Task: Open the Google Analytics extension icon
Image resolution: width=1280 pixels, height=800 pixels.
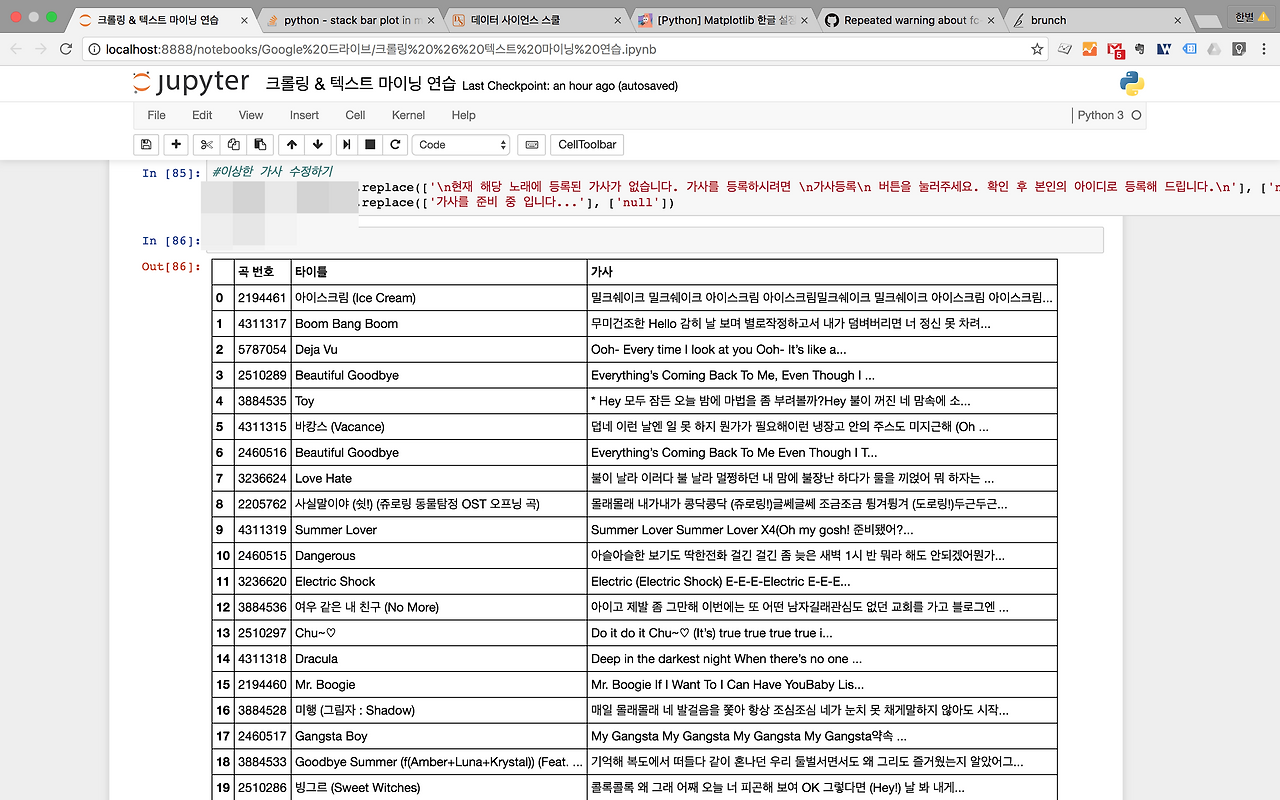Action: click(x=1090, y=48)
